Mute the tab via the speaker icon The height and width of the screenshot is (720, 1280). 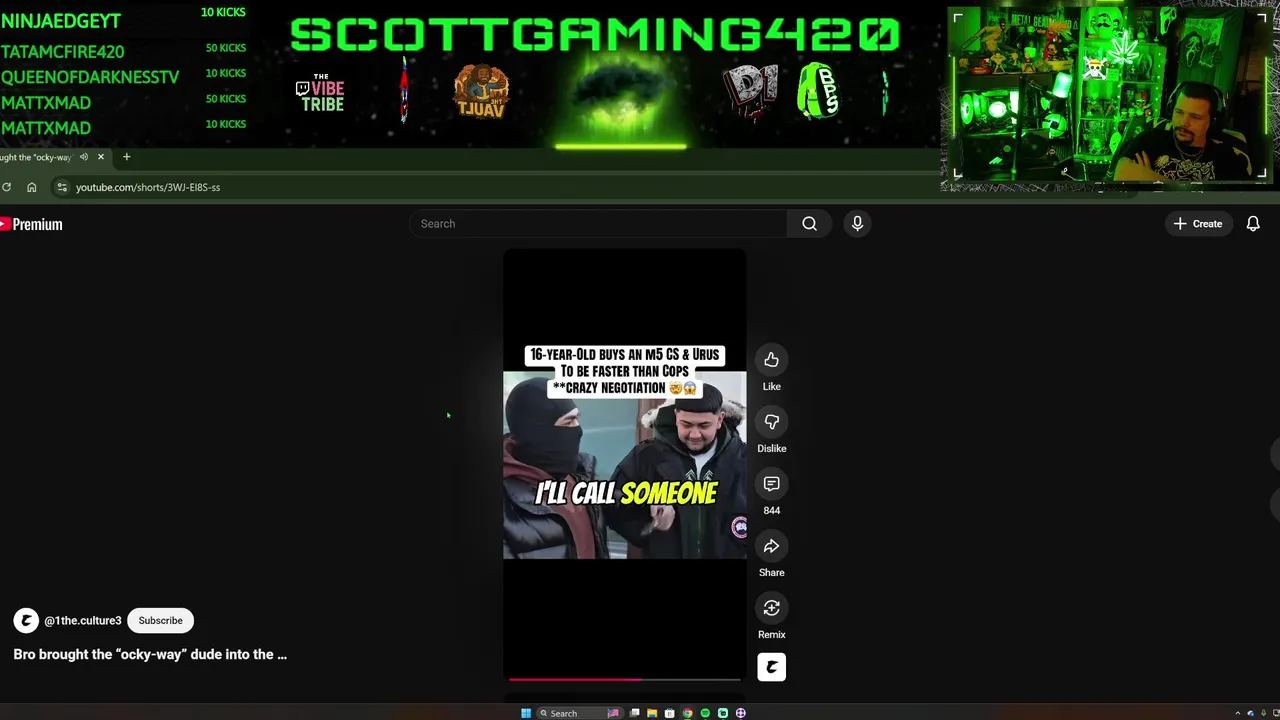[x=84, y=157]
